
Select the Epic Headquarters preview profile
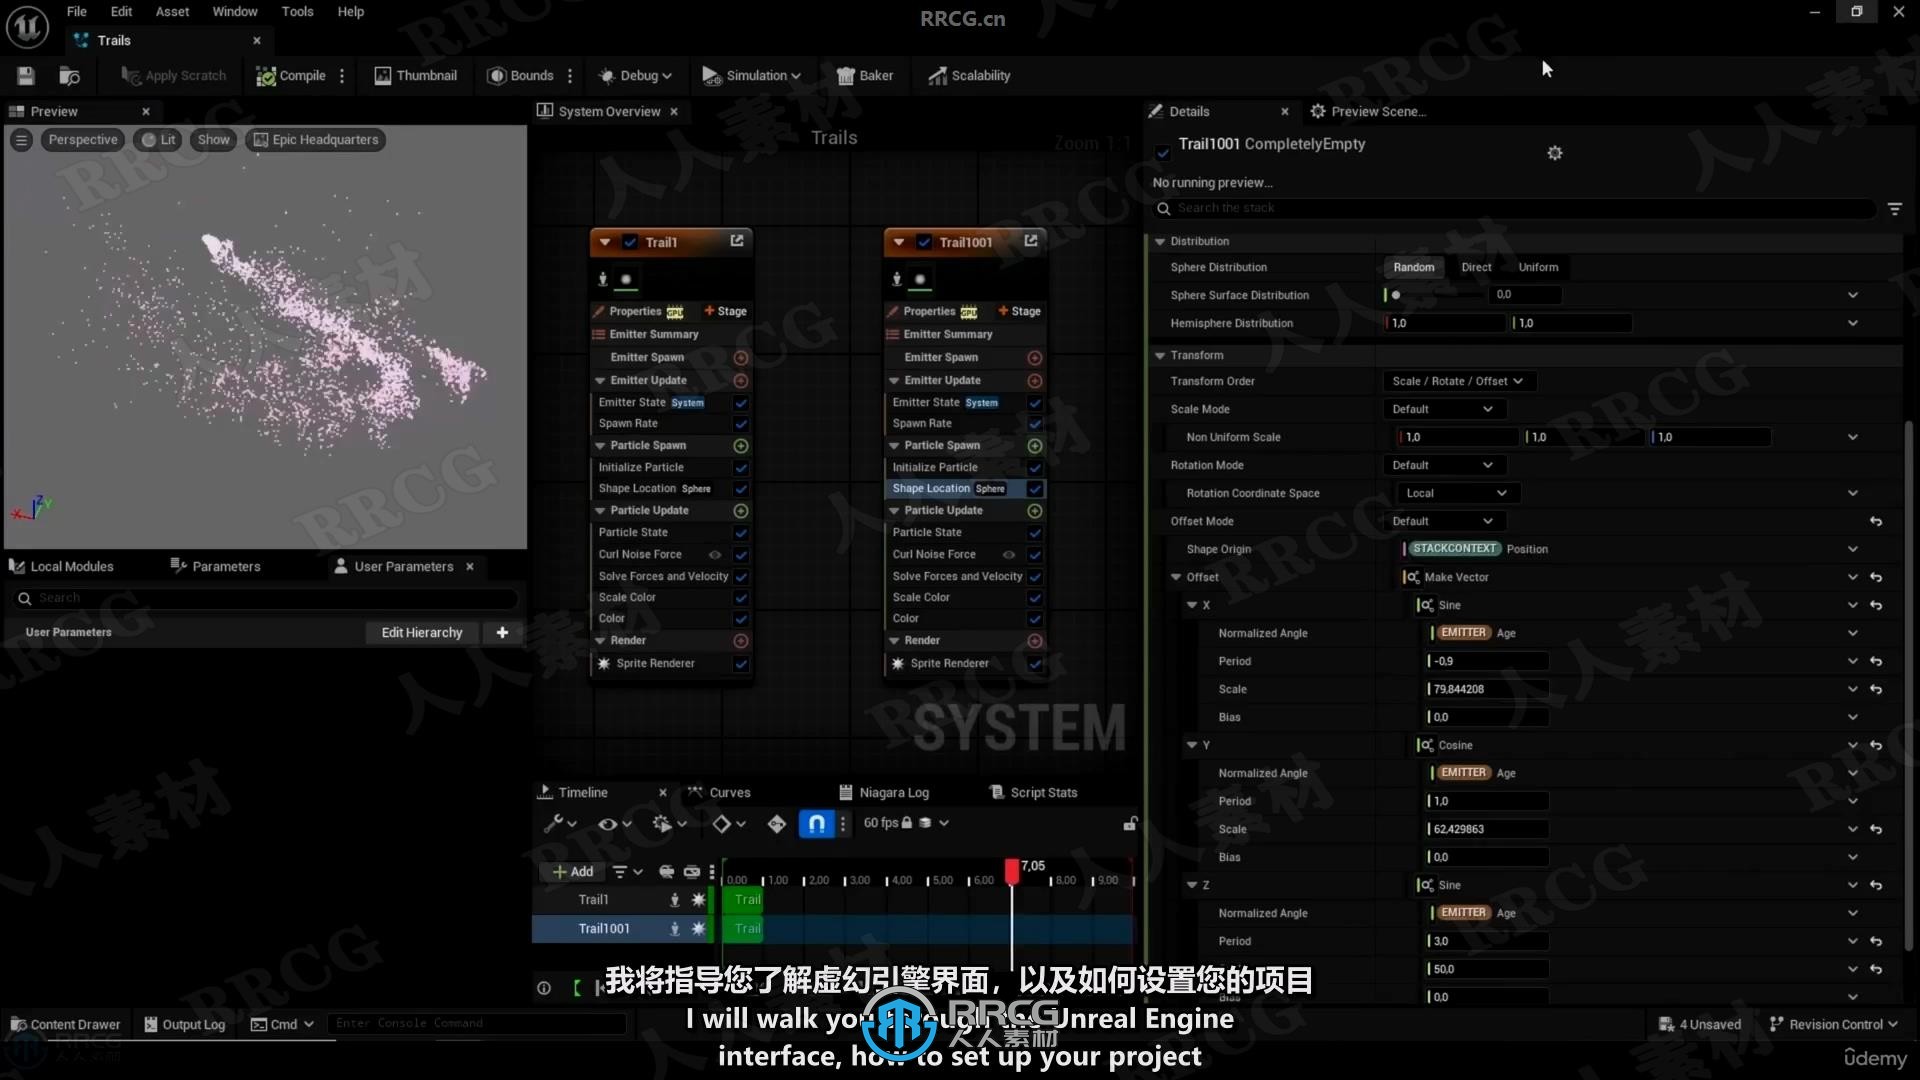click(315, 140)
